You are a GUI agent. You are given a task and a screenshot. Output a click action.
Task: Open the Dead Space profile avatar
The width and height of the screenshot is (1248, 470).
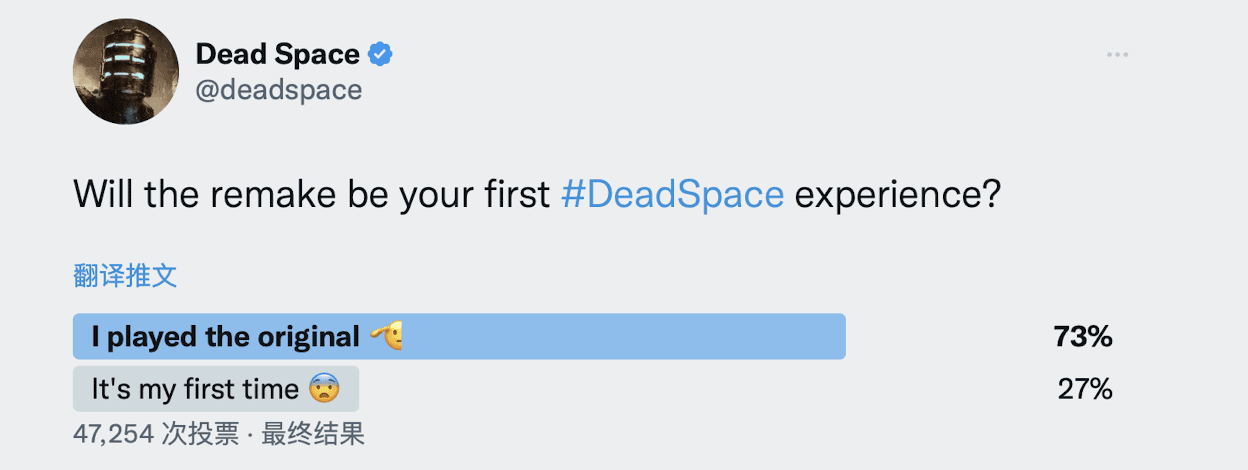(x=125, y=73)
